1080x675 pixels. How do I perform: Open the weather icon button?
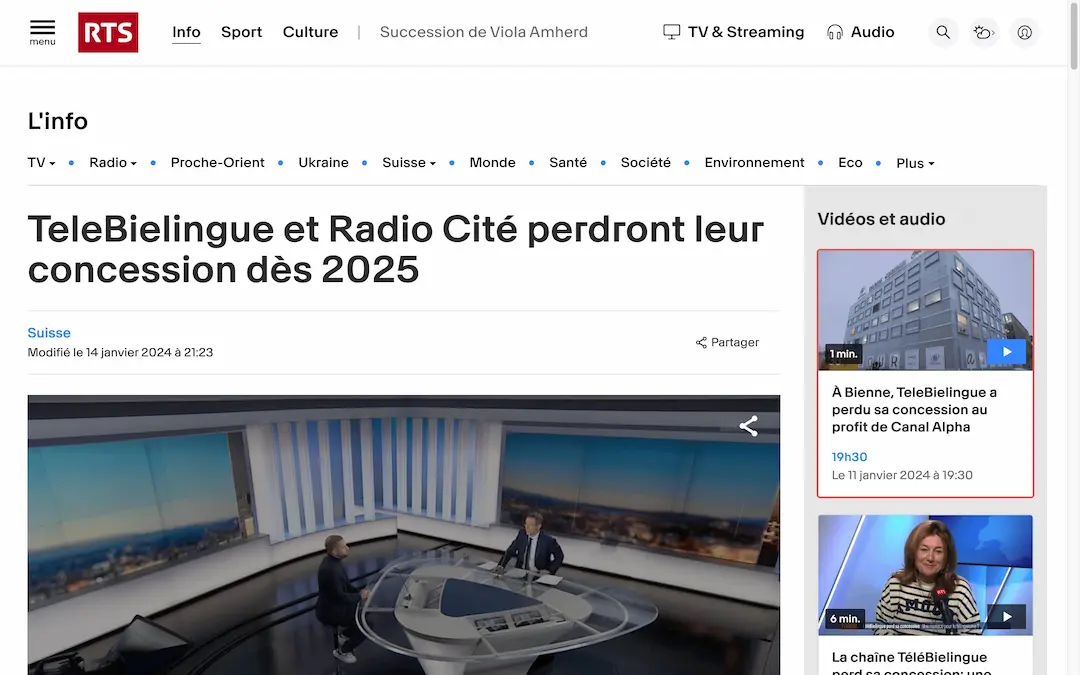[984, 32]
